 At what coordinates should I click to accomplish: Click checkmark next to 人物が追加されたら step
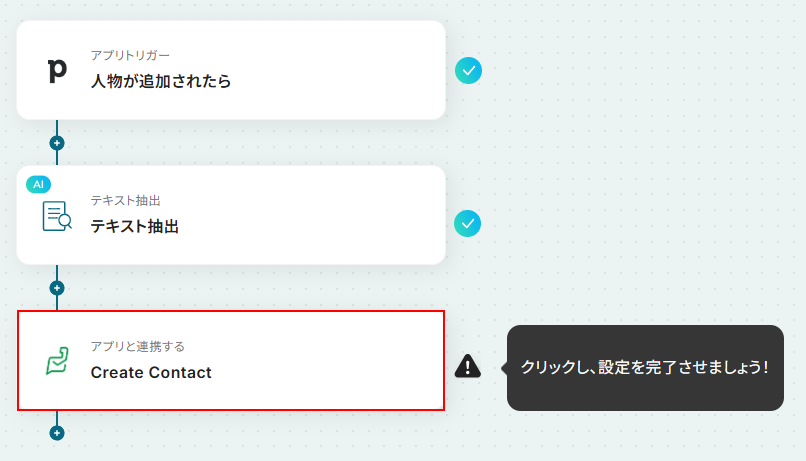tap(468, 70)
